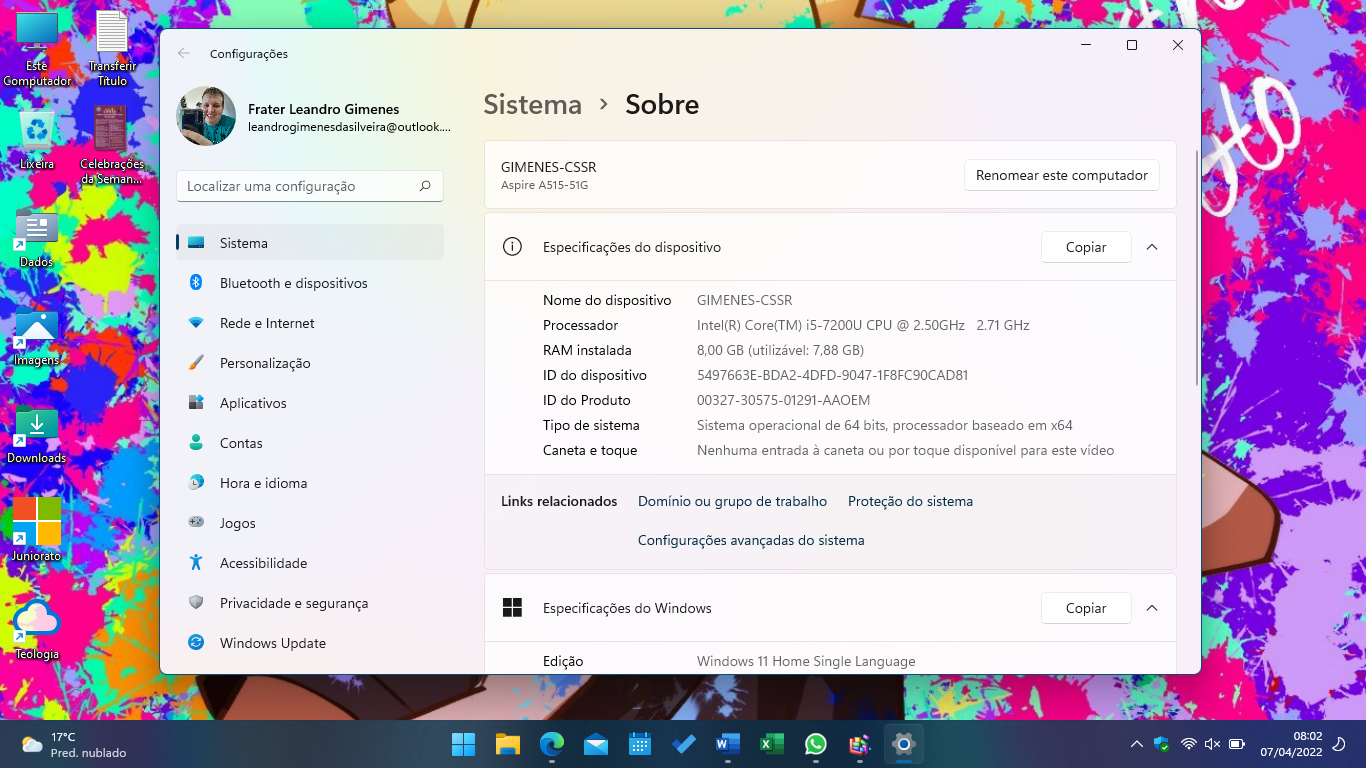
Task: Collapse the Especificações do dispositivo section chevron
Action: (x=1152, y=247)
